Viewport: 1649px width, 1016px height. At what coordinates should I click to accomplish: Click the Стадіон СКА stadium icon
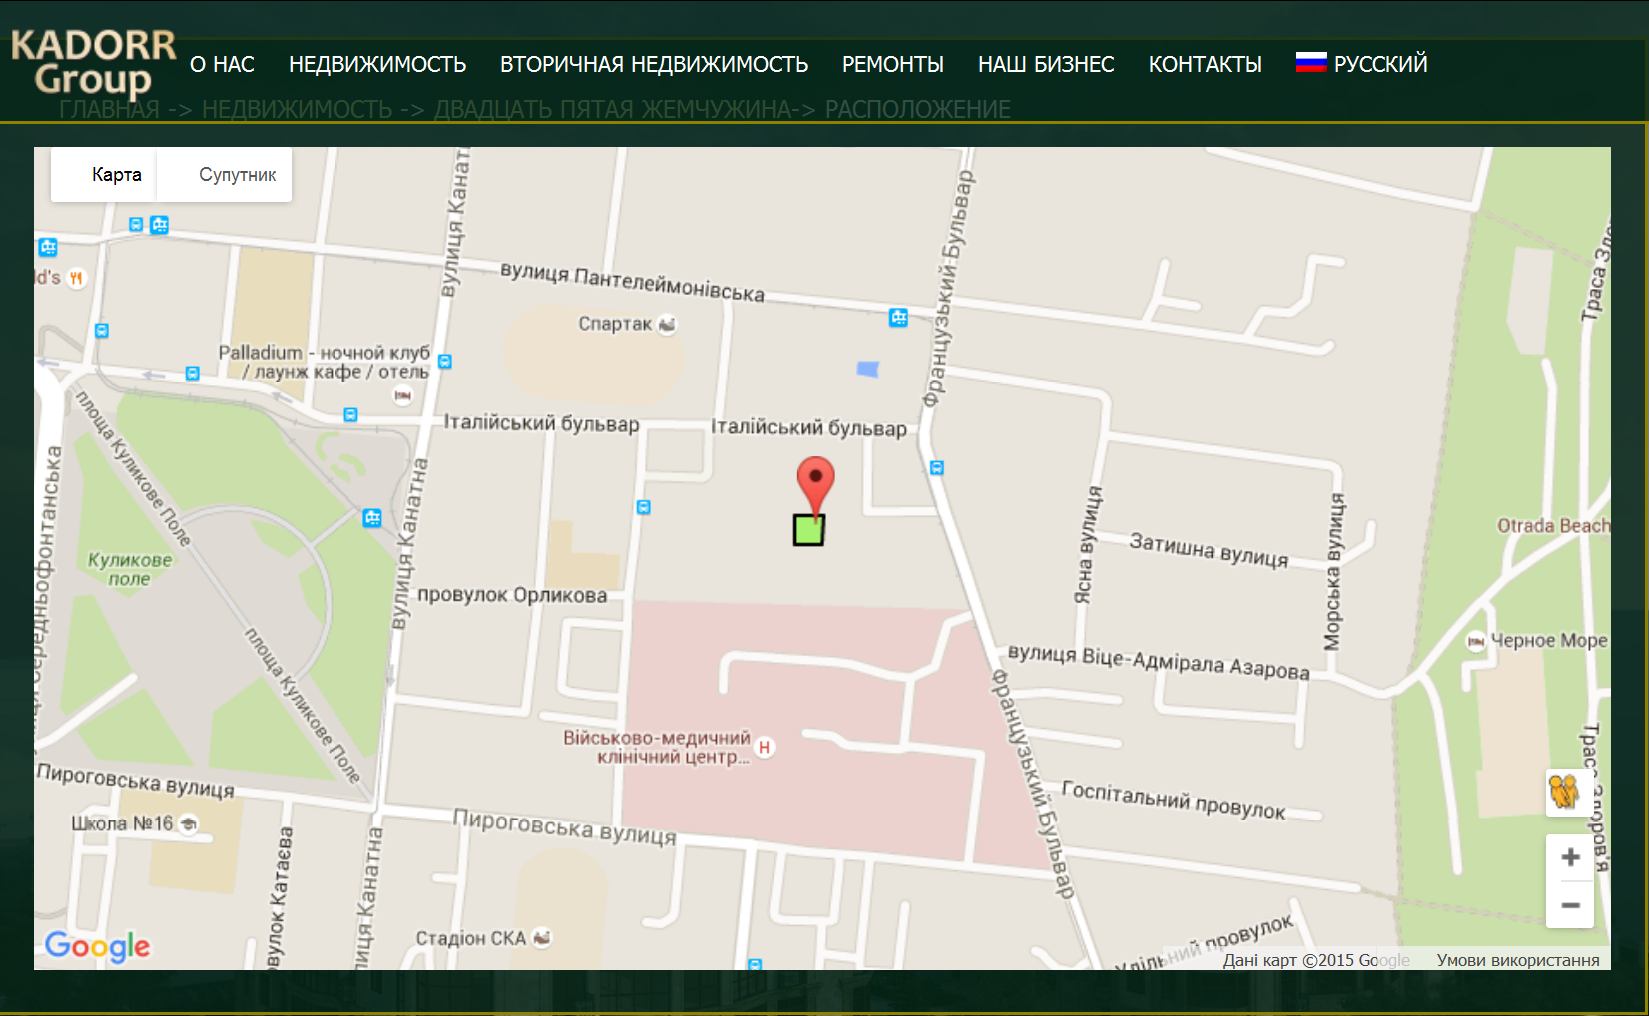(x=542, y=938)
